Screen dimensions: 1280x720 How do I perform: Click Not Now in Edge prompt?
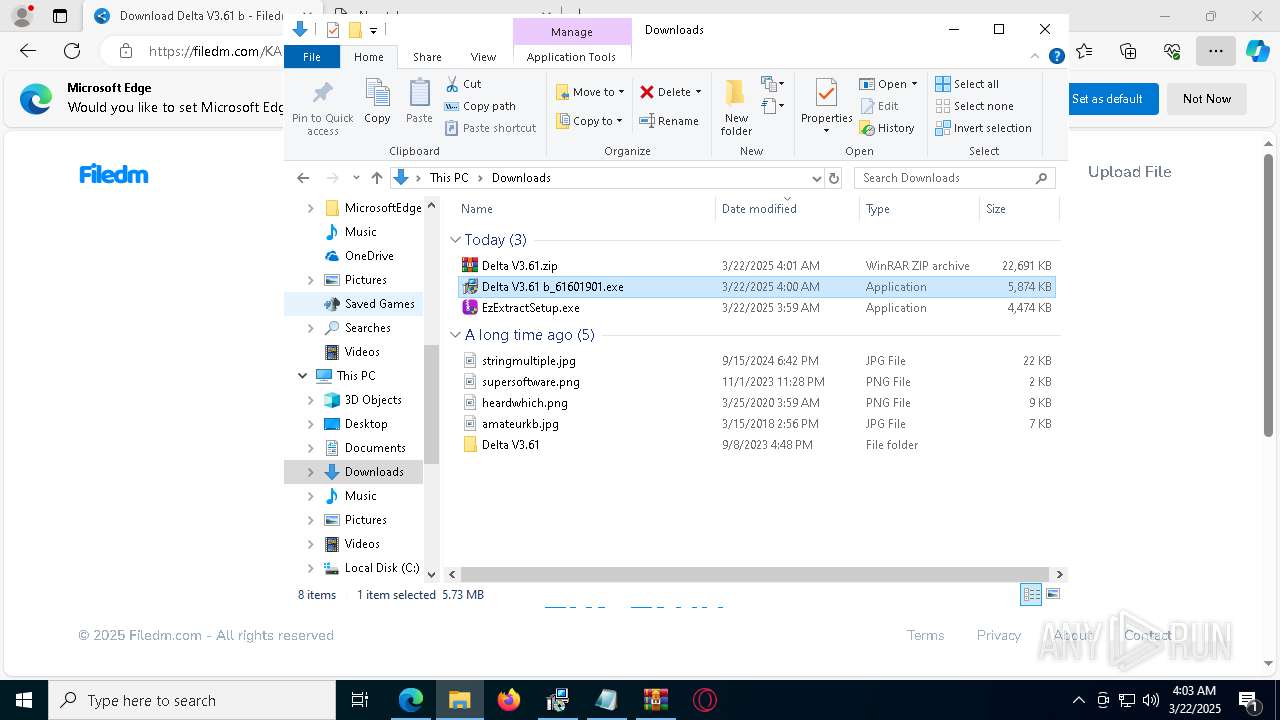coord(1207,99)
